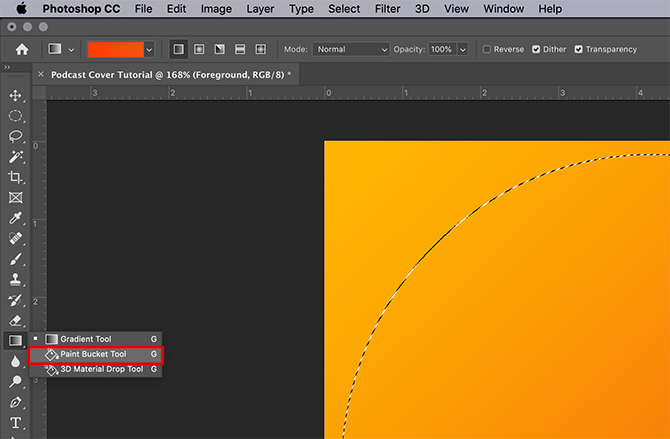
Task: Select the Podcast Cover Tutorial document tab
Action: [x=169, y=75]
